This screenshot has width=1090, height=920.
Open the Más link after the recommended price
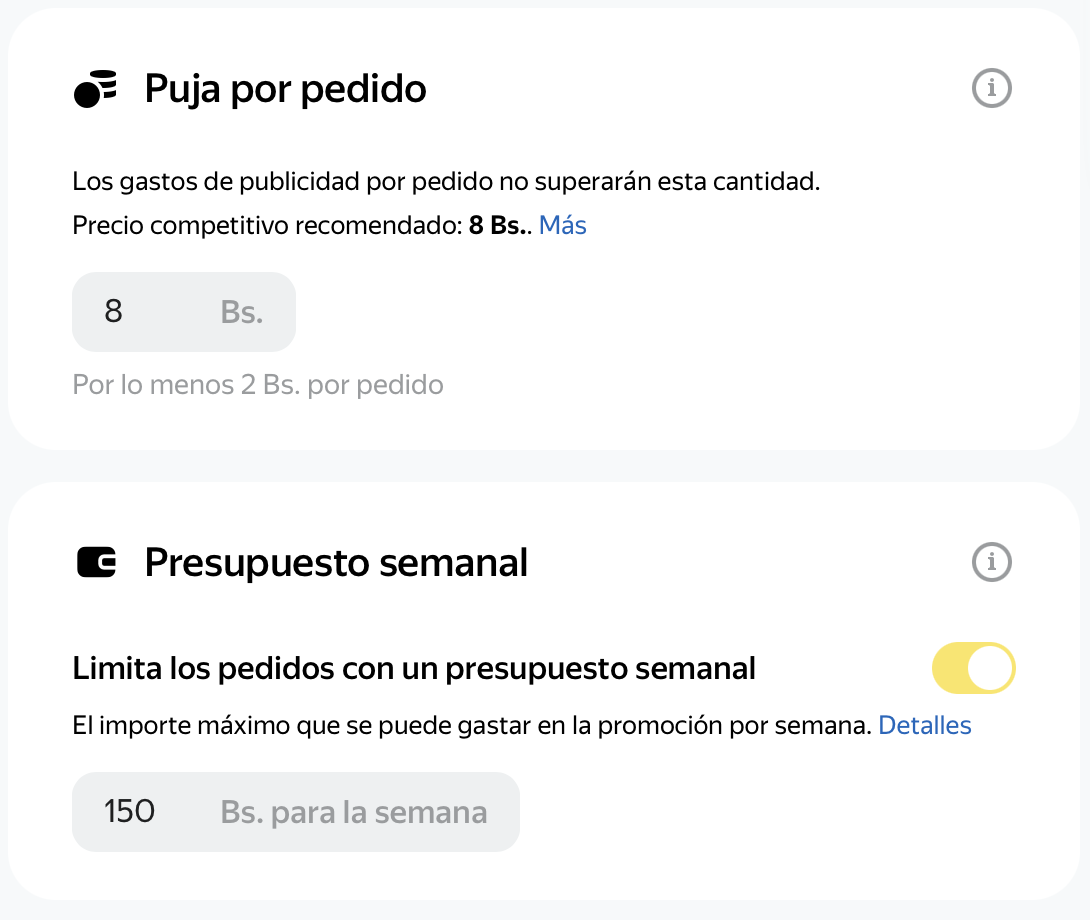click(x=562, y=226)
